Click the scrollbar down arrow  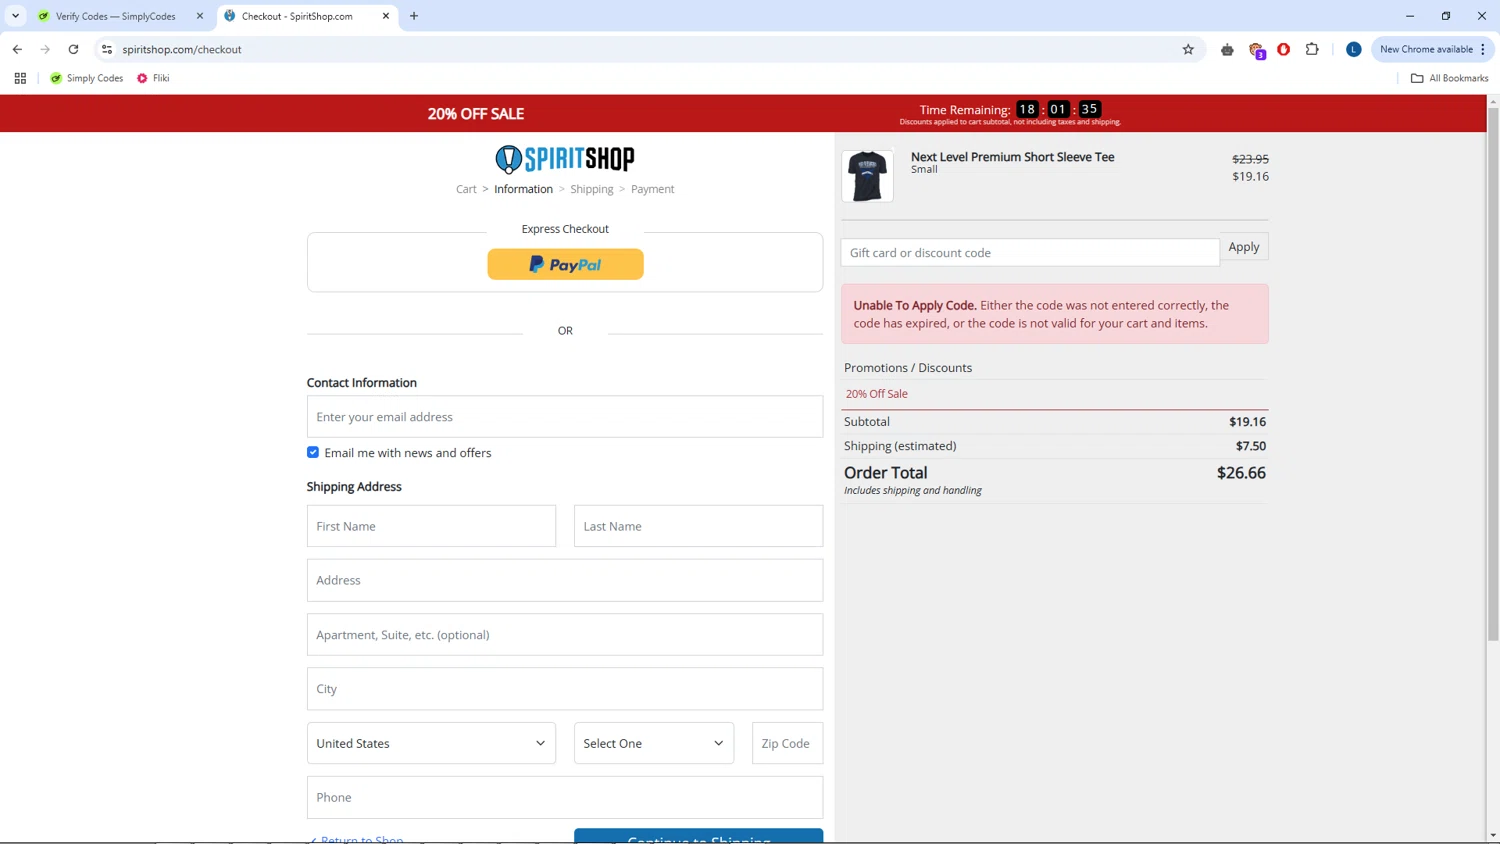coord(1493,836)
